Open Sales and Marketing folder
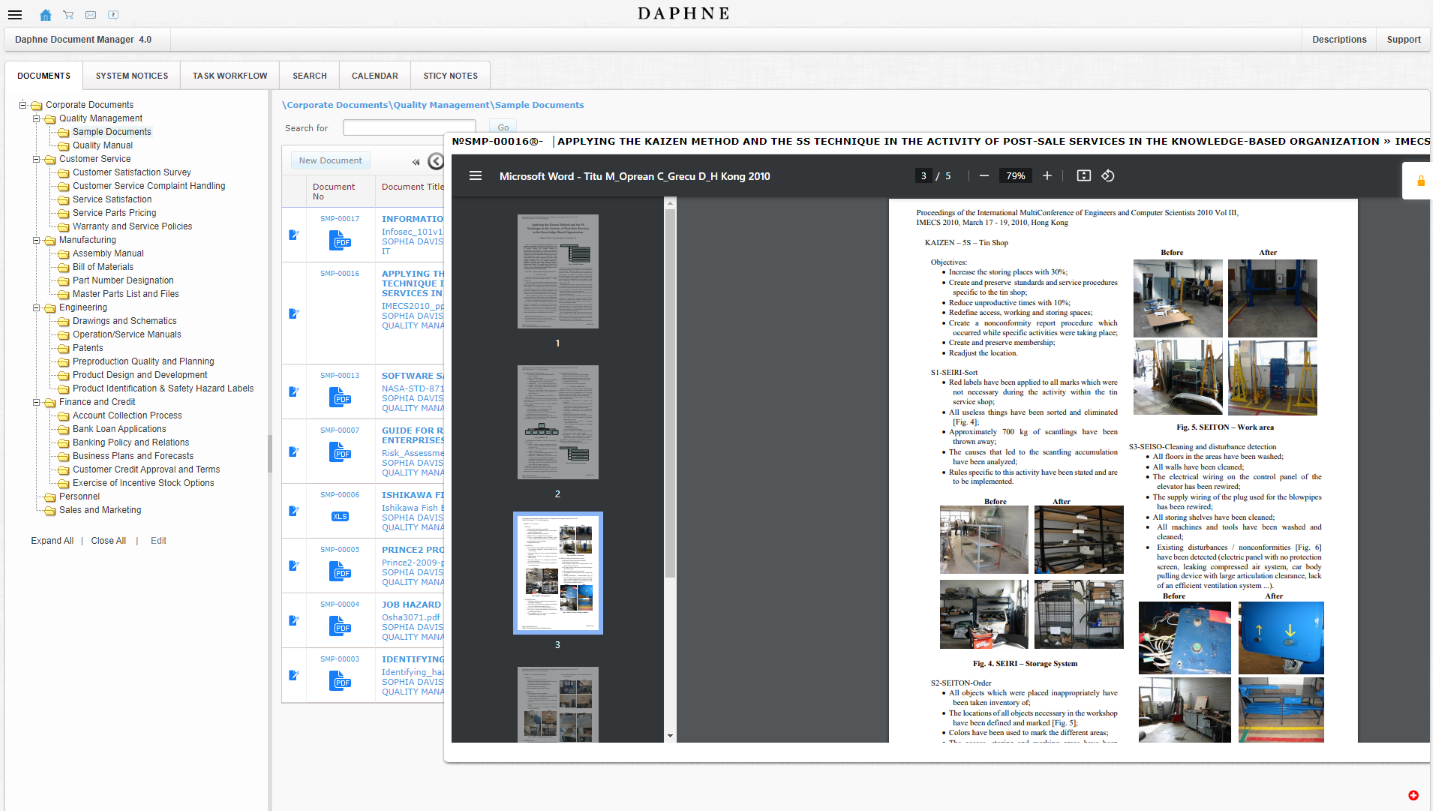The height and width of the screenshot is (811, 1433). click(100, 510)
